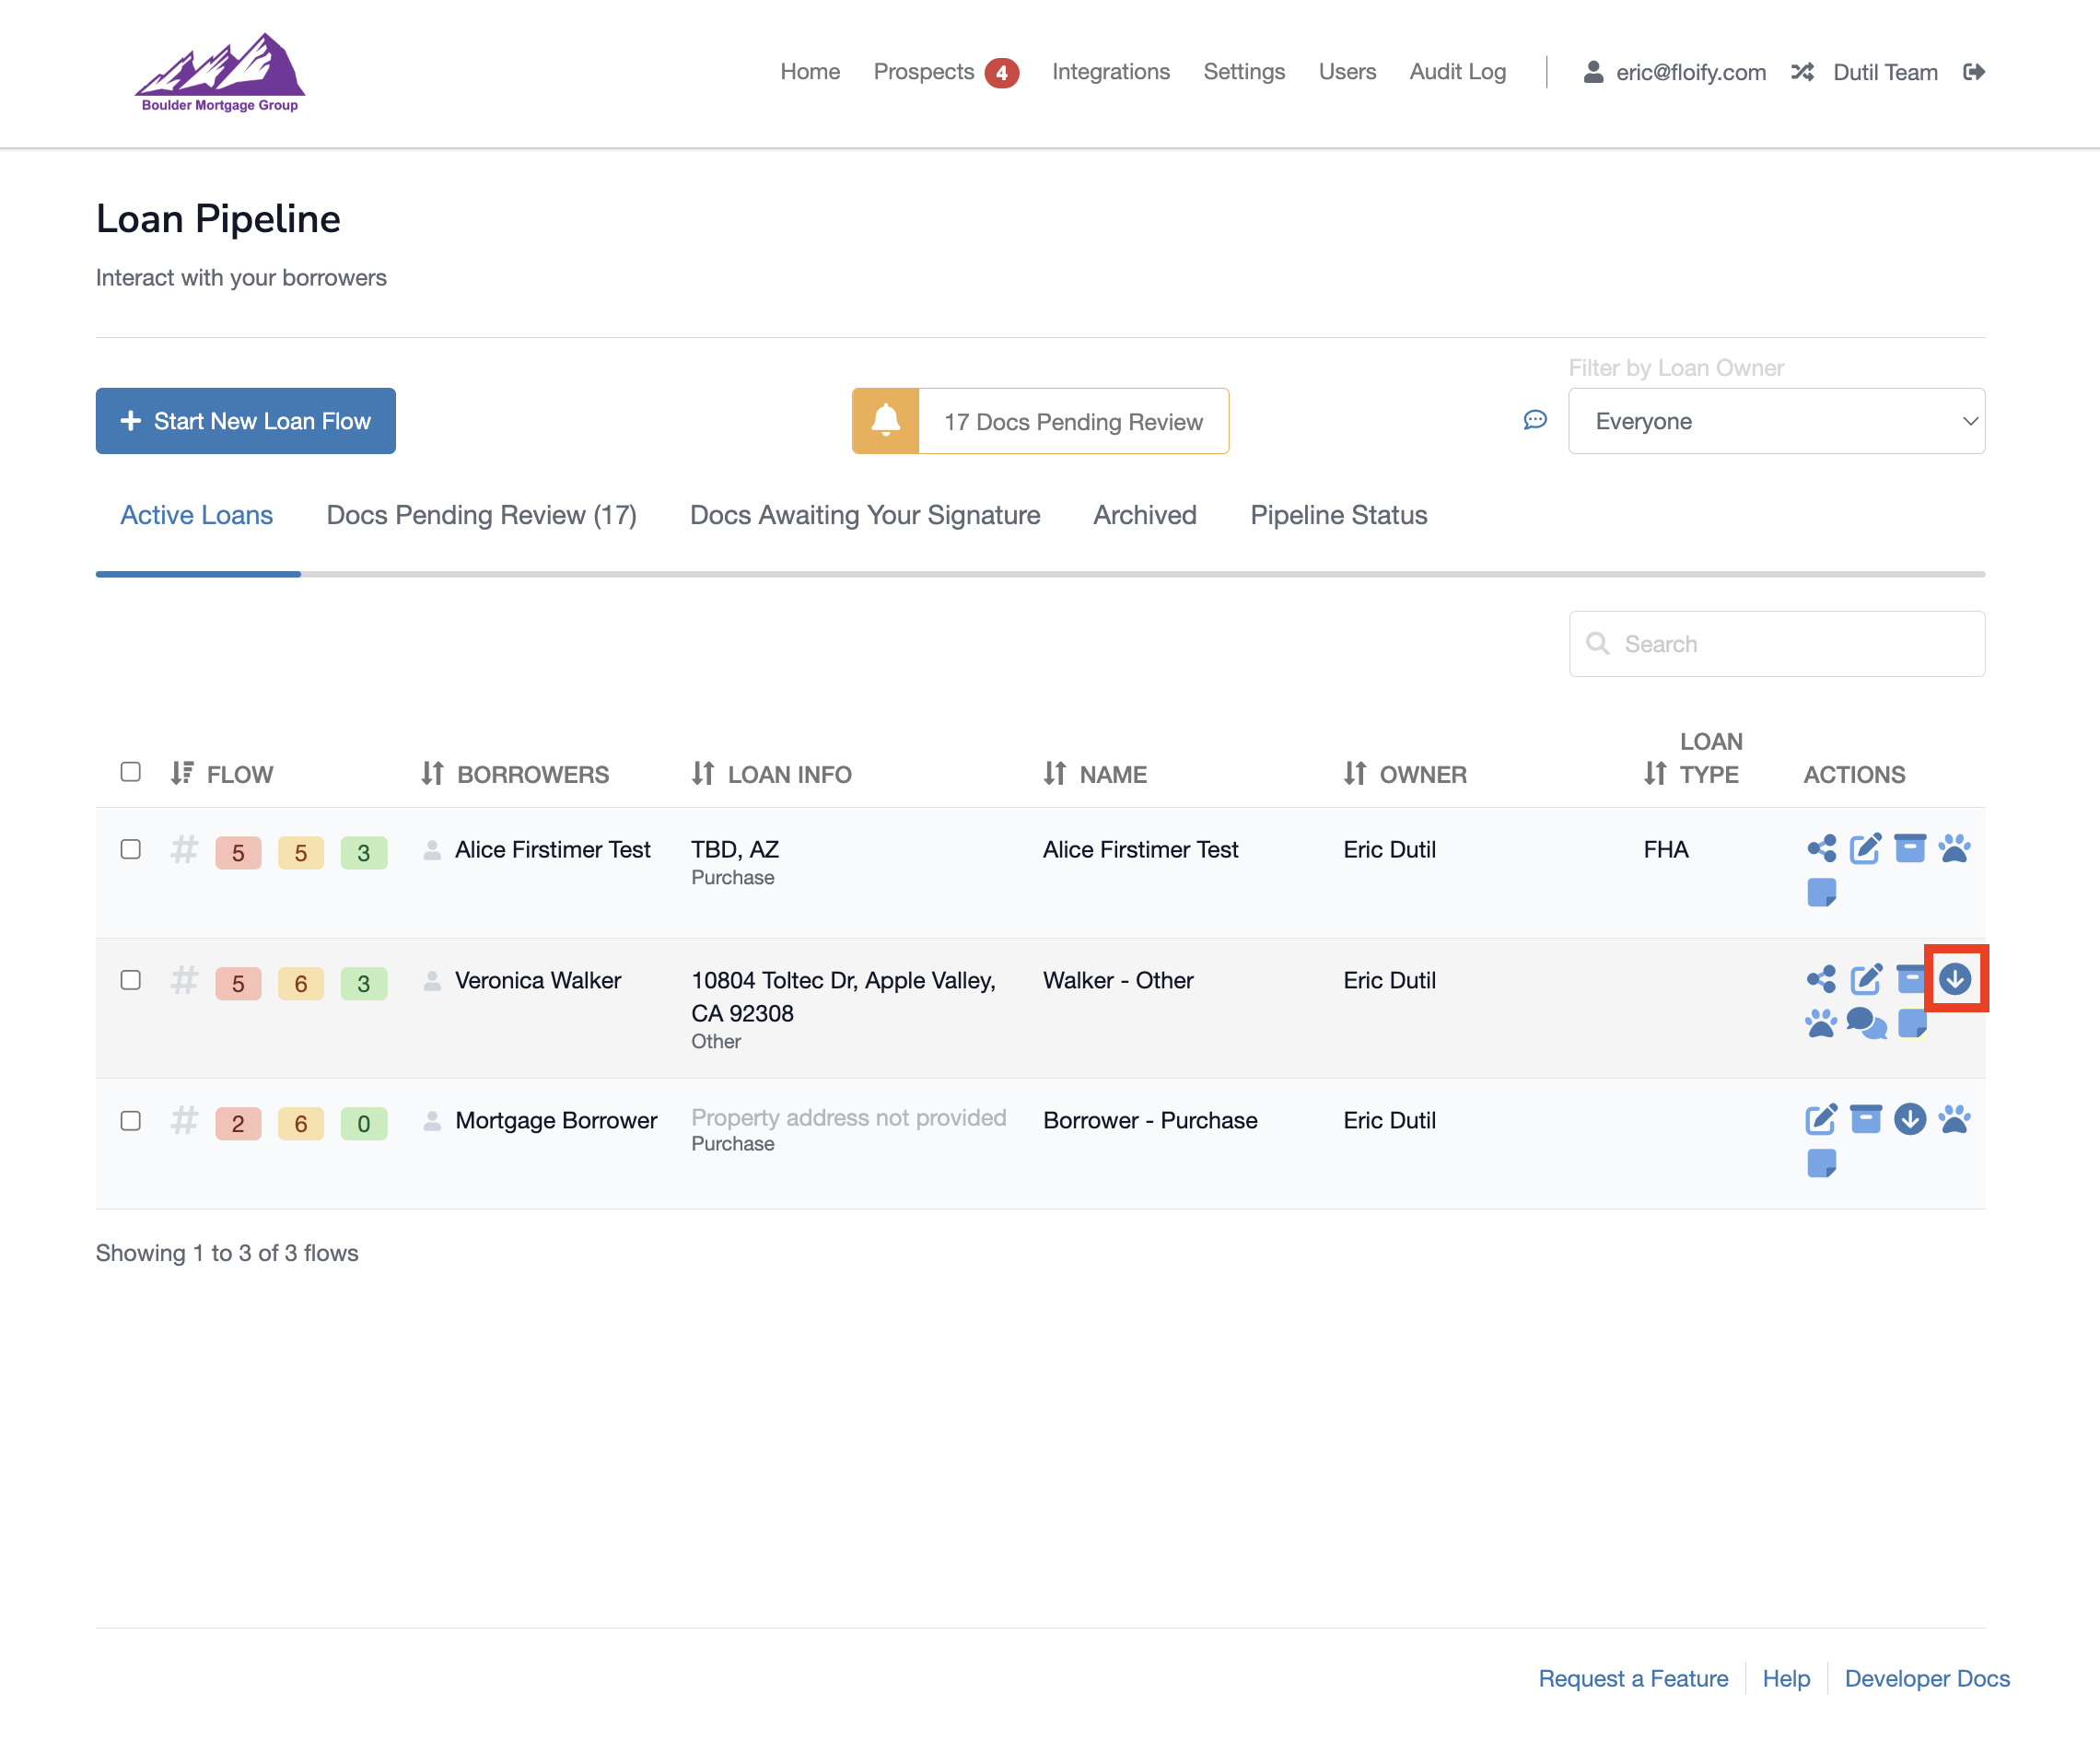
Task: Click share icon for Alice Firstimer Test
Action: (1821, 849)
